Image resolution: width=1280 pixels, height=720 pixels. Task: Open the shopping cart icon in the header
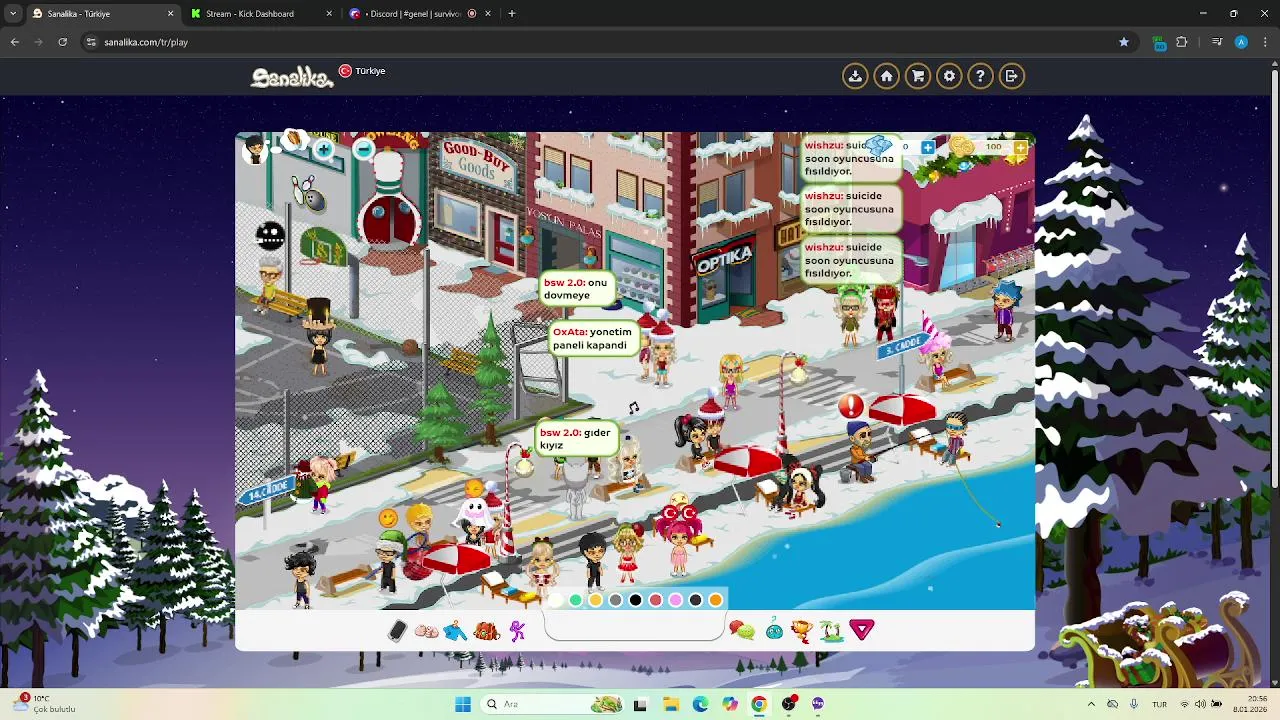(x=918, y=76)
